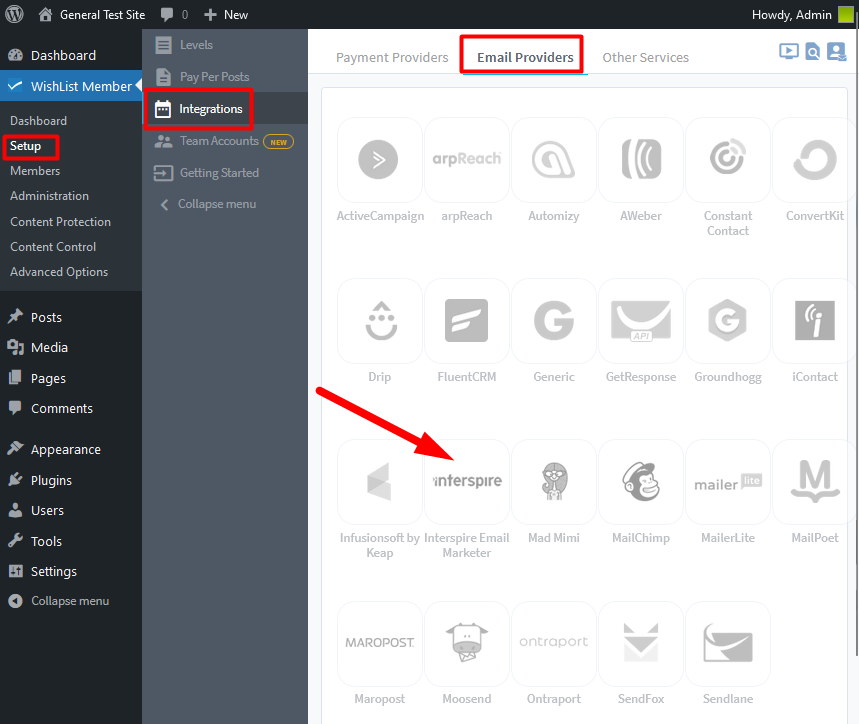Open the Pages menu
This screenshot has width=859, height=724.
(x=71, y=378)
